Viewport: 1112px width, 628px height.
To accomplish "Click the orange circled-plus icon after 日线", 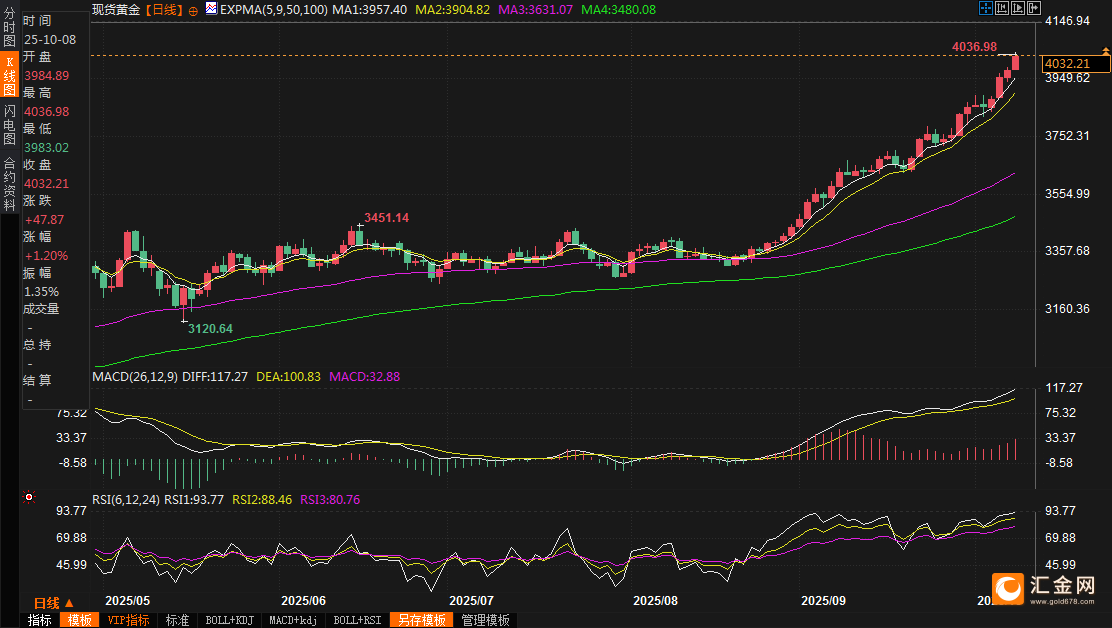I will (x=193, y=9).
